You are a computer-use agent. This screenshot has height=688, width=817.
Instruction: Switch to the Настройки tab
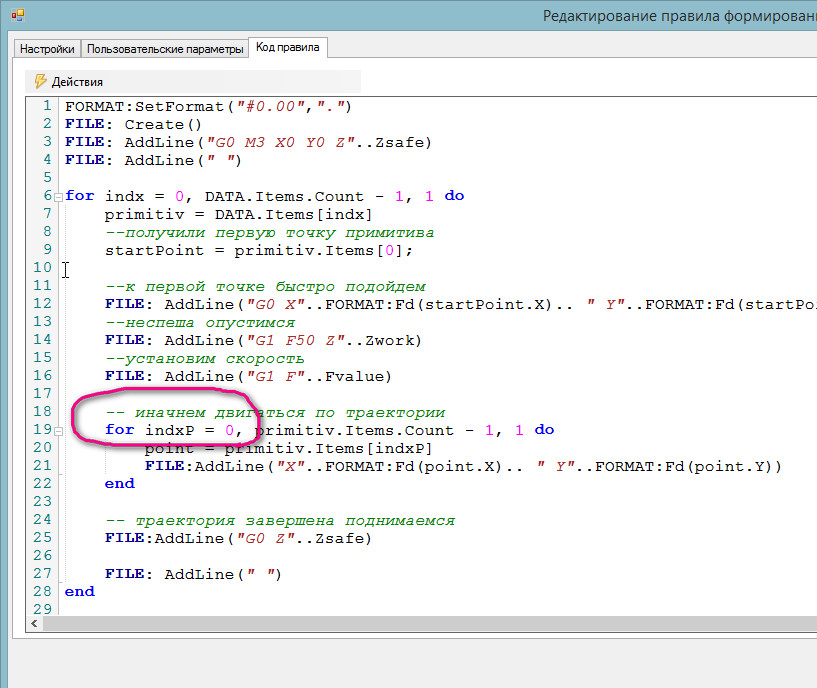[47, 49]
